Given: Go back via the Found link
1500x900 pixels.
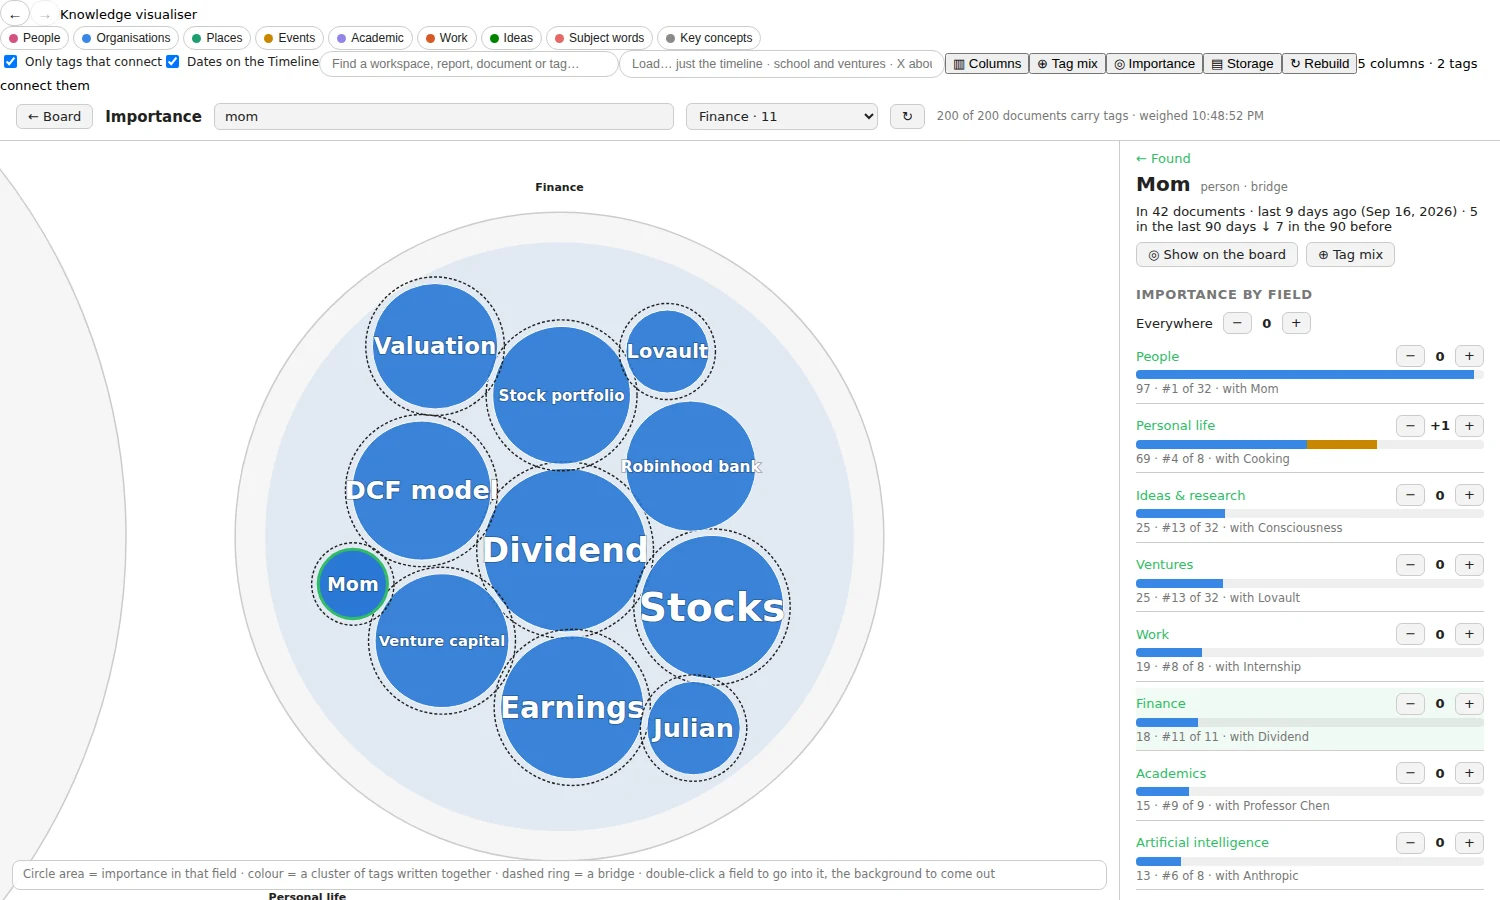Looking at the screenshot, I should (x=1163, y=159).
